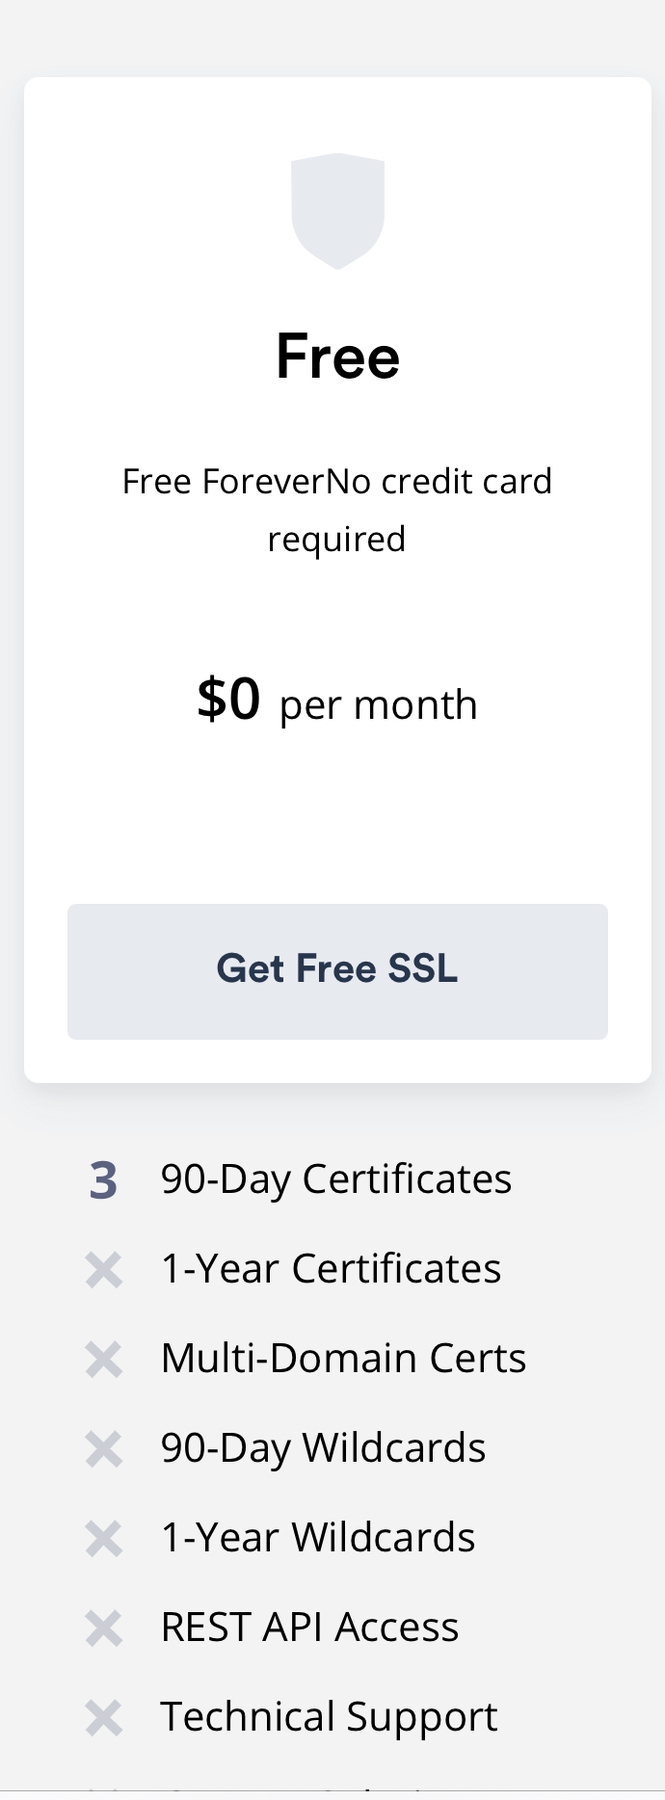
Task: Click the 90-Day Wildcards label
Action: pyautogui.click(x=323, y=1449)
